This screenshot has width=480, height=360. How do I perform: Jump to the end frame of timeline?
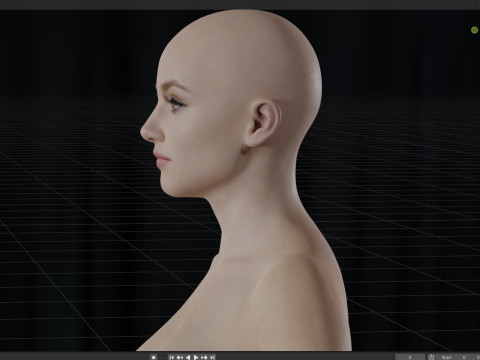212,357
